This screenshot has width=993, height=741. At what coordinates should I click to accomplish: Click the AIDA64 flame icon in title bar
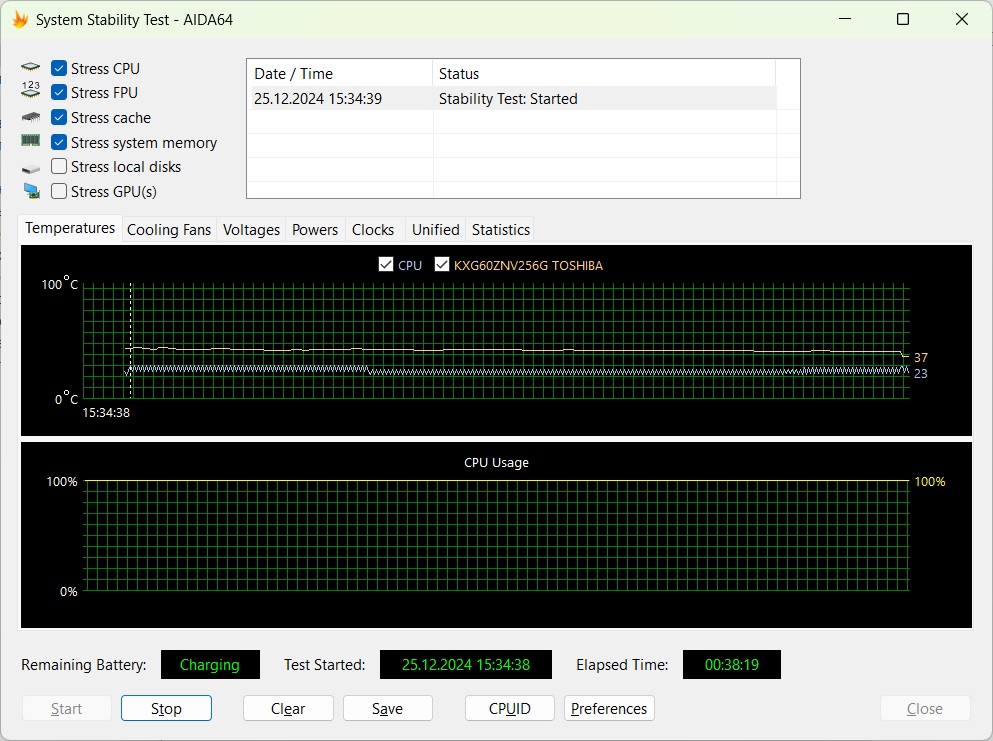click(x=20, y=19)
